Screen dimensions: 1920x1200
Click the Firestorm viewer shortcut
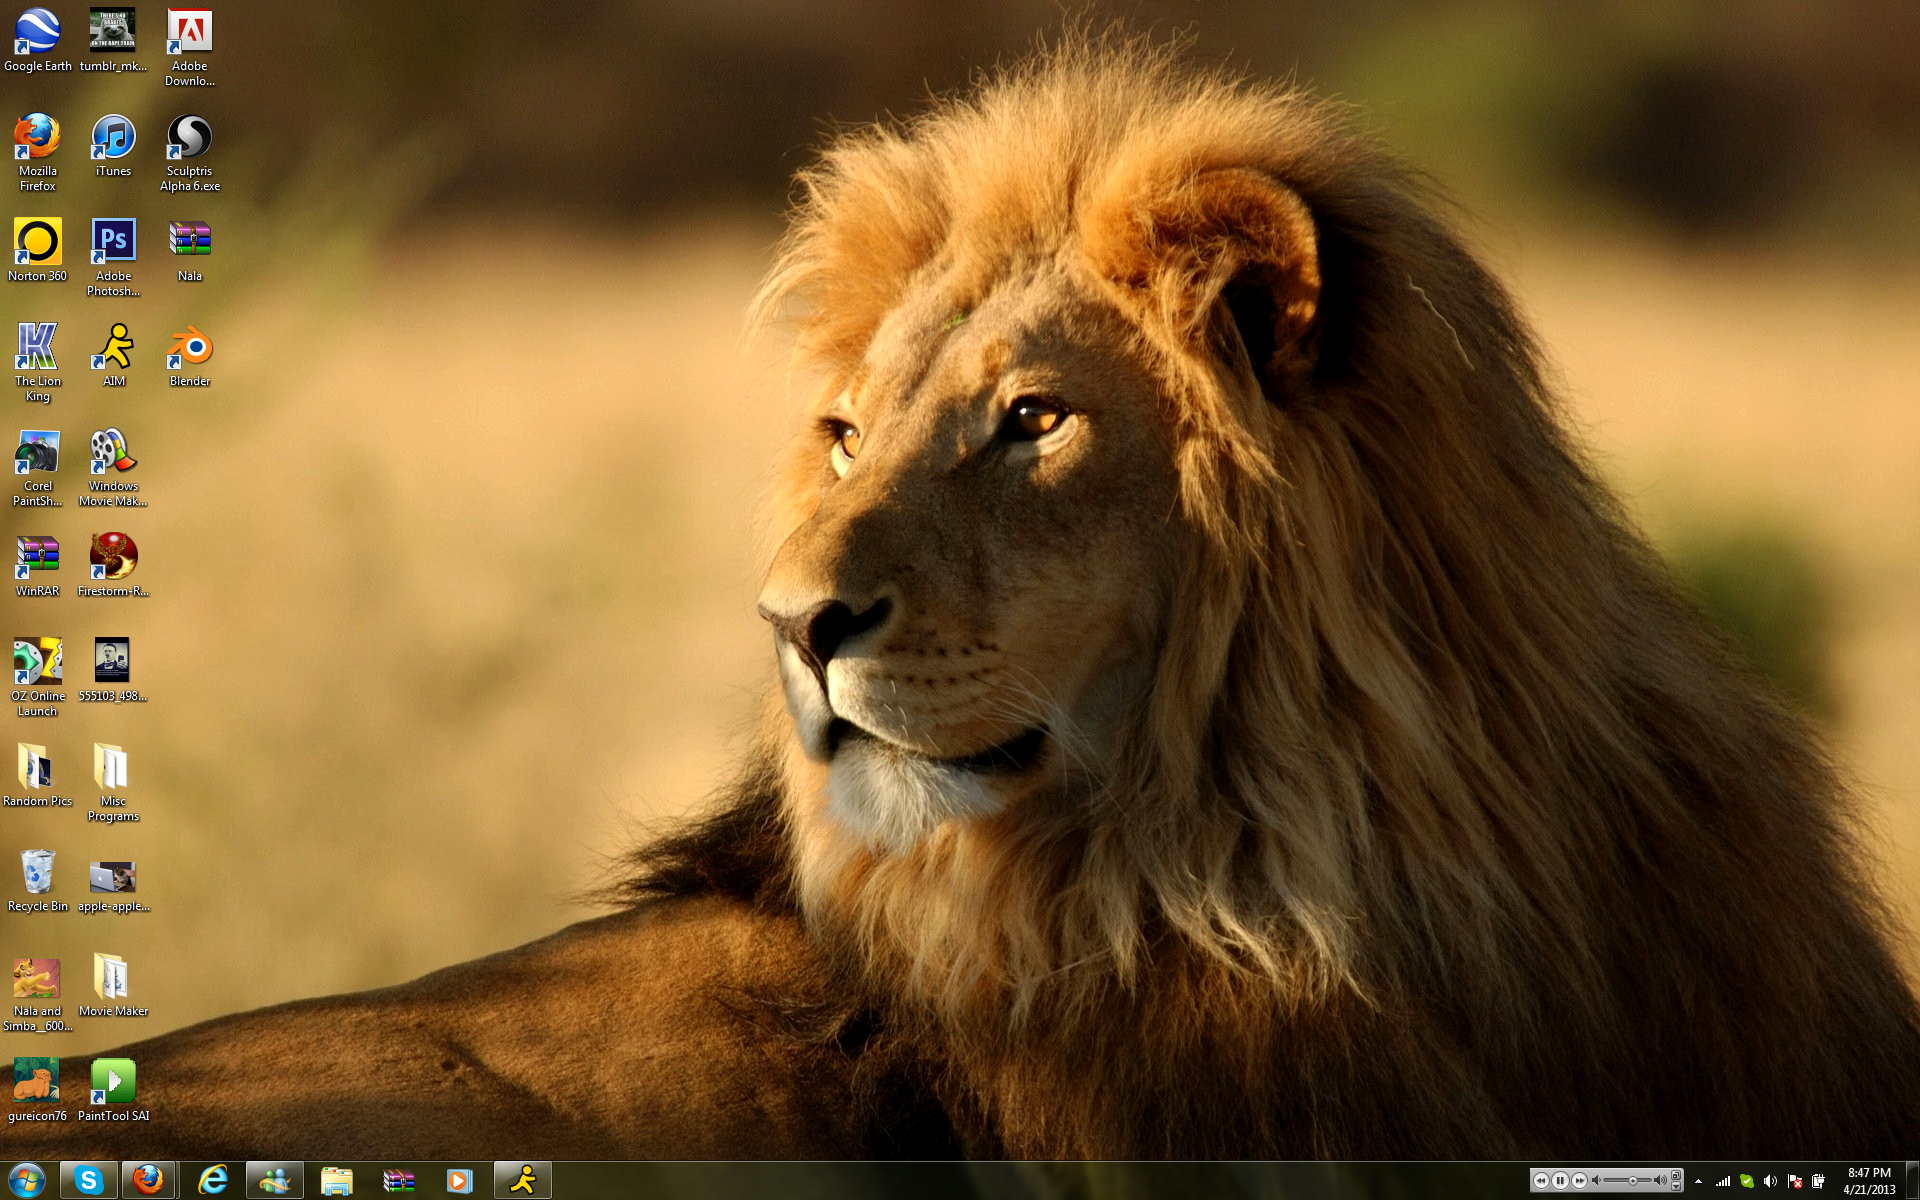[113, 558]
